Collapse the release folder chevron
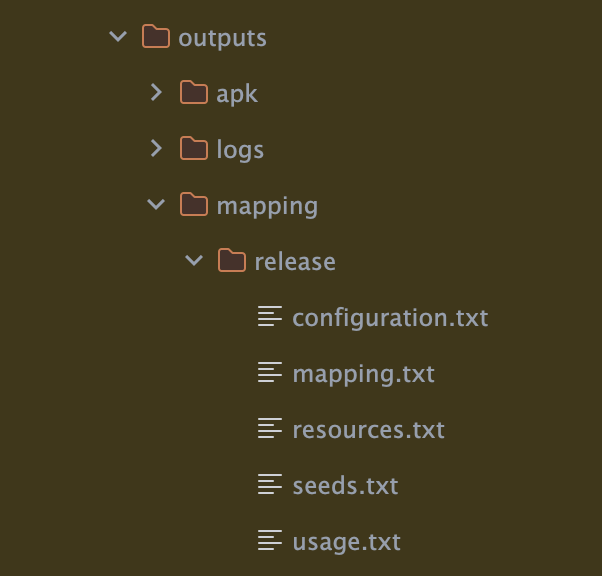 click(x=194, y=261)
